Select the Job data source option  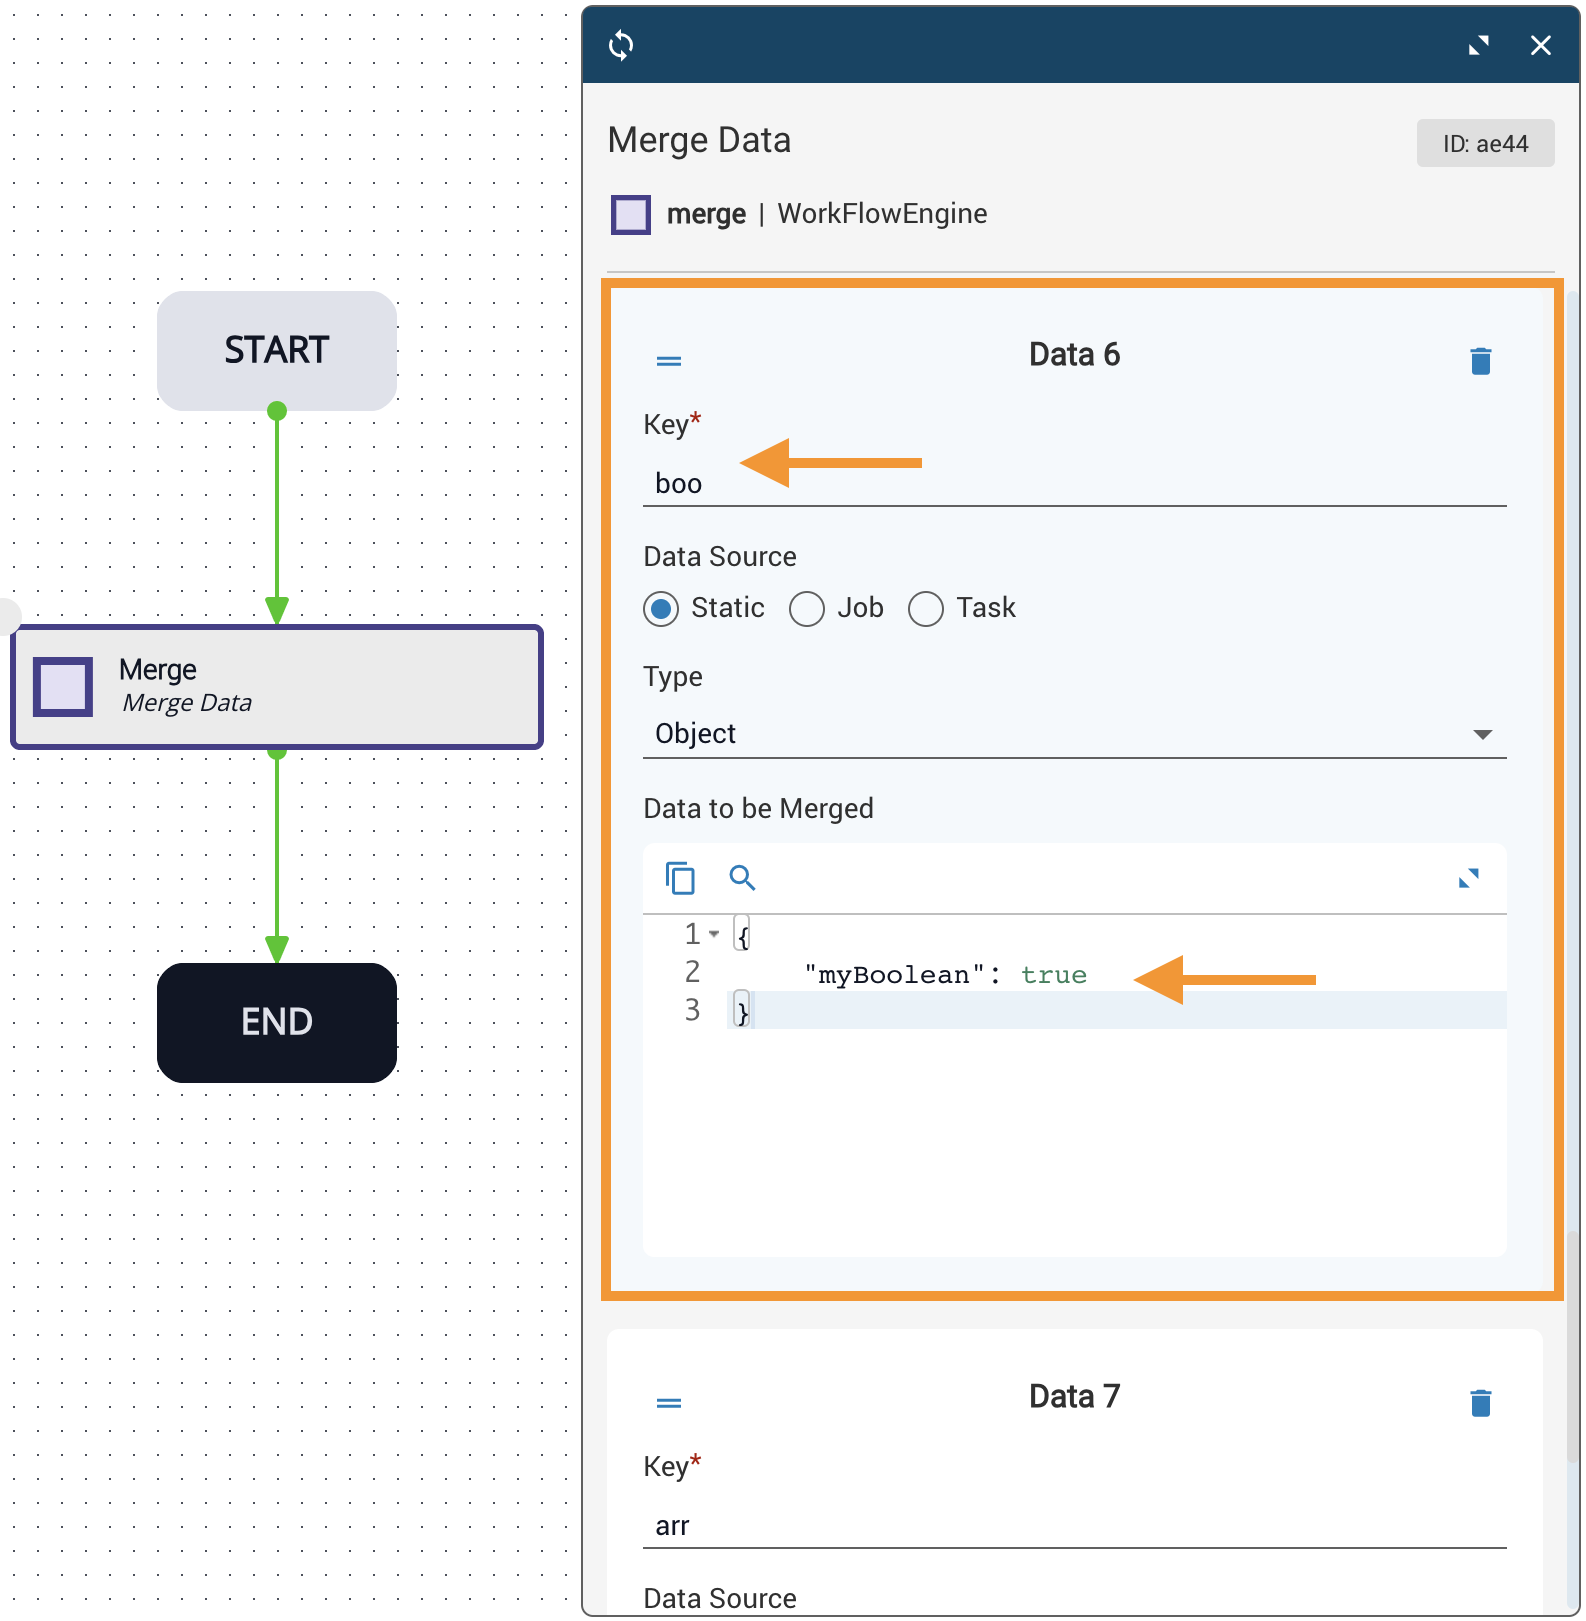pyautogui.click(x=807, y=608)
